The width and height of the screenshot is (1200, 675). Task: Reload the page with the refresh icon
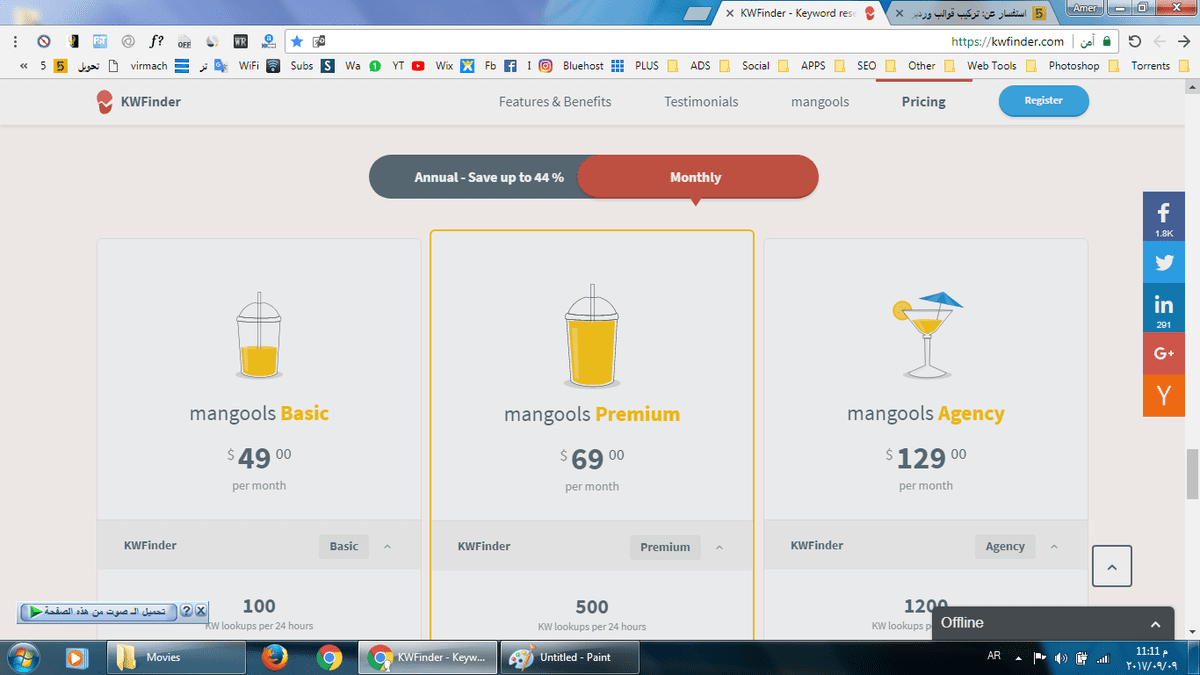1134,42
